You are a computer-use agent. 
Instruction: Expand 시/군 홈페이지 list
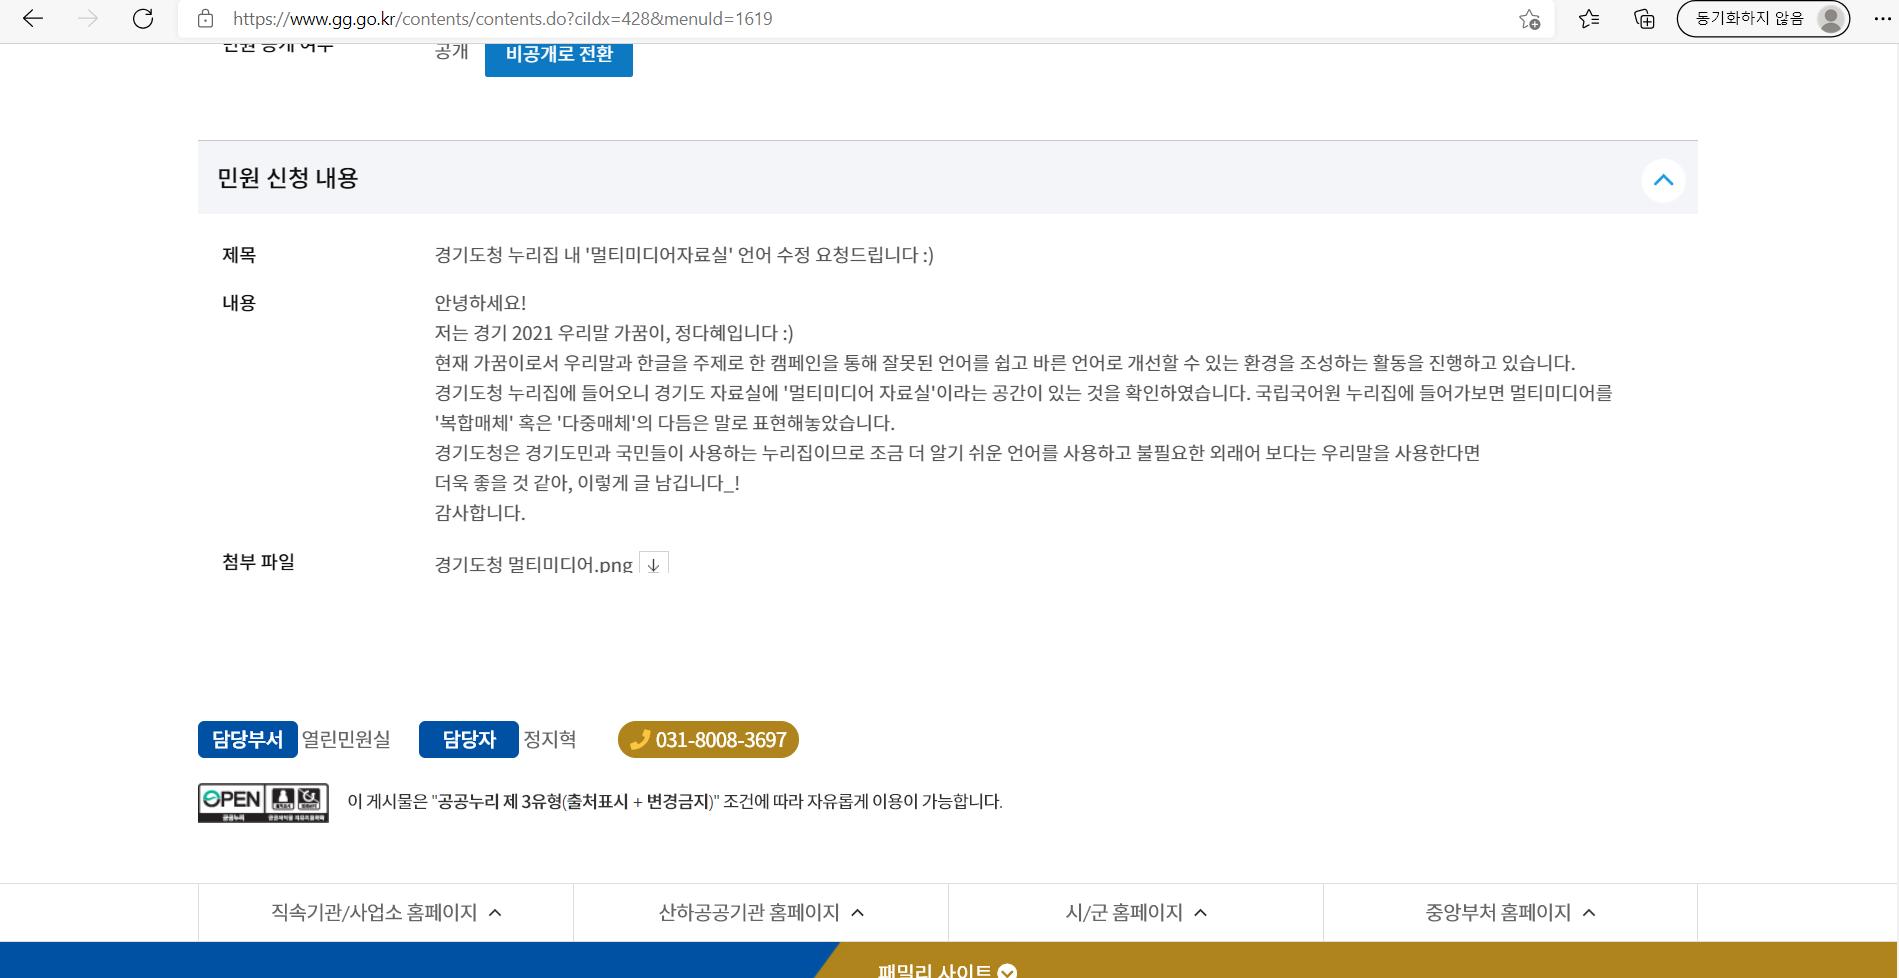1136,912
